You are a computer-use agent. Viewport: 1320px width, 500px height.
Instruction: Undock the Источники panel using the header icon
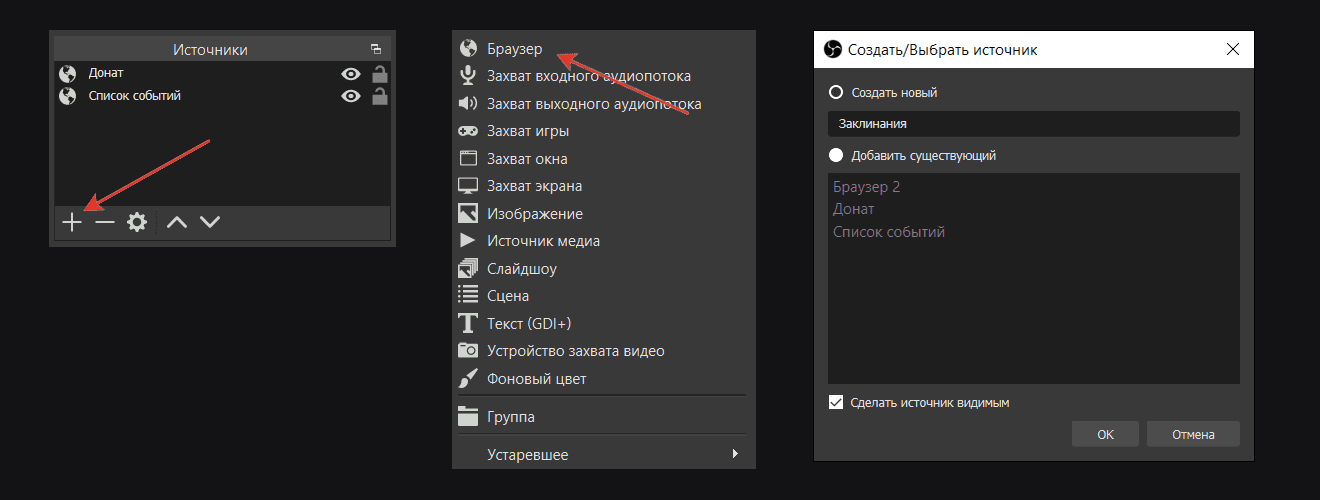376,49
